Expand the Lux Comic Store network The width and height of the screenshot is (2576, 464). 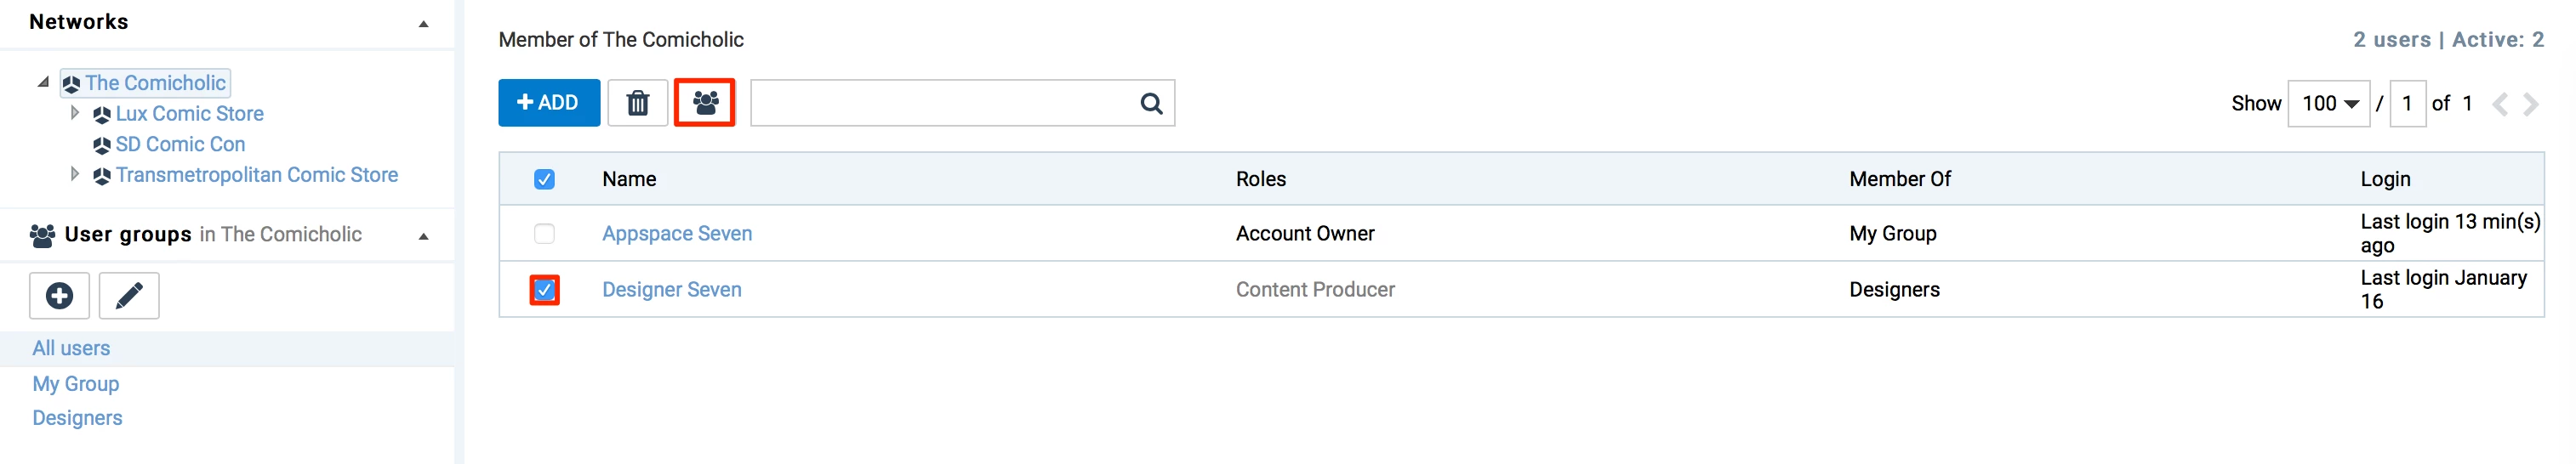pyautogui.click(x=75, y=113)
